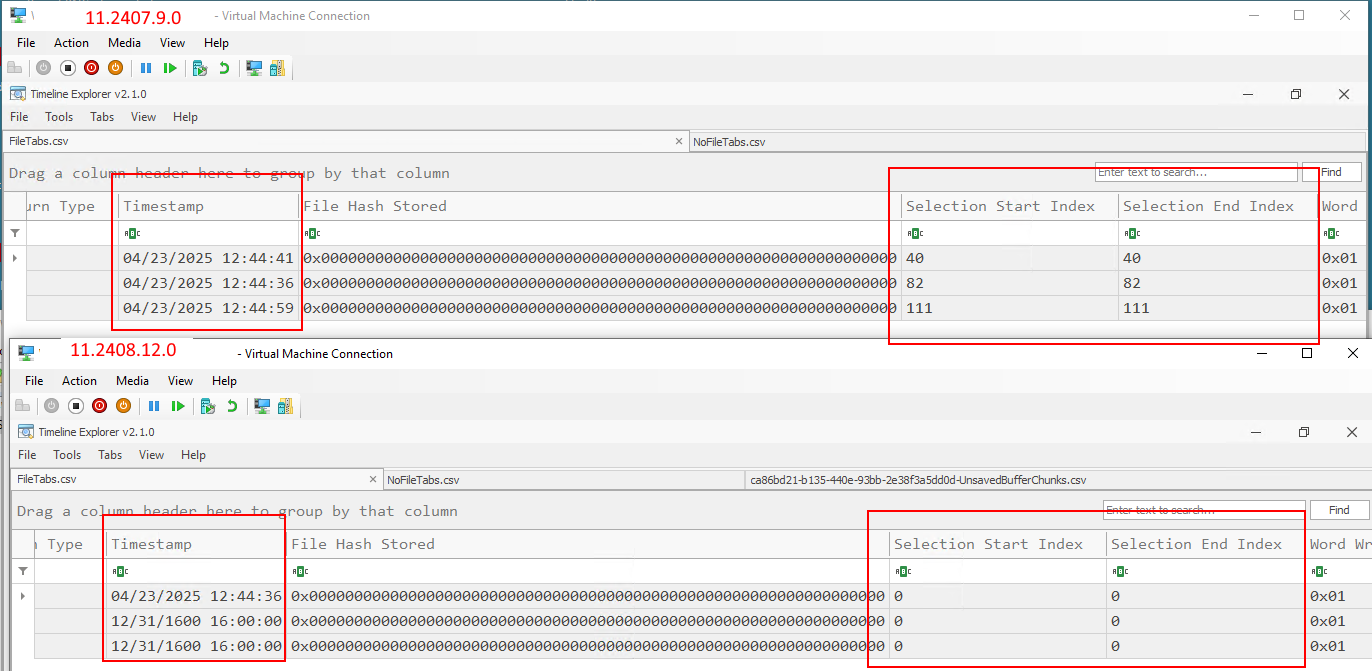The width and height of the screenshot is (1372, 671).
Task: Pause the VM in 11.2407.9.0 window
Action: 146,68
